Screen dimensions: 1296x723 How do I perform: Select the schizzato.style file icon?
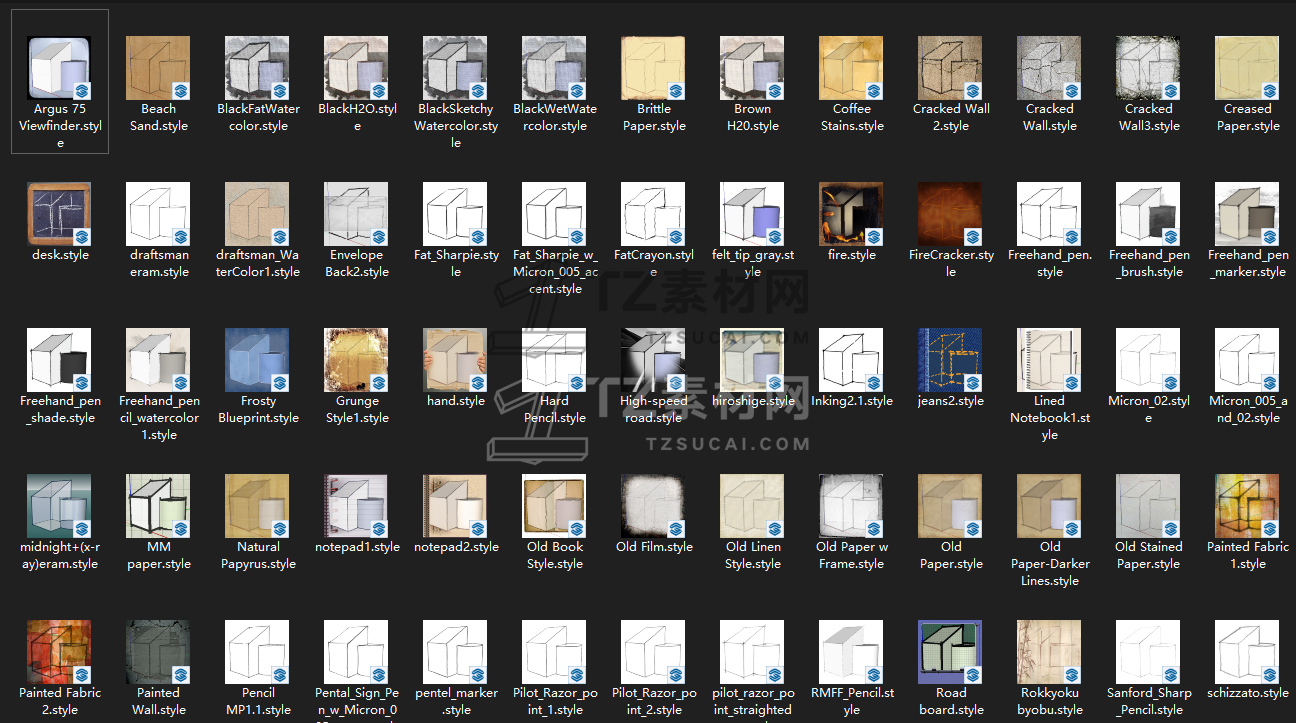[1248, 652]
